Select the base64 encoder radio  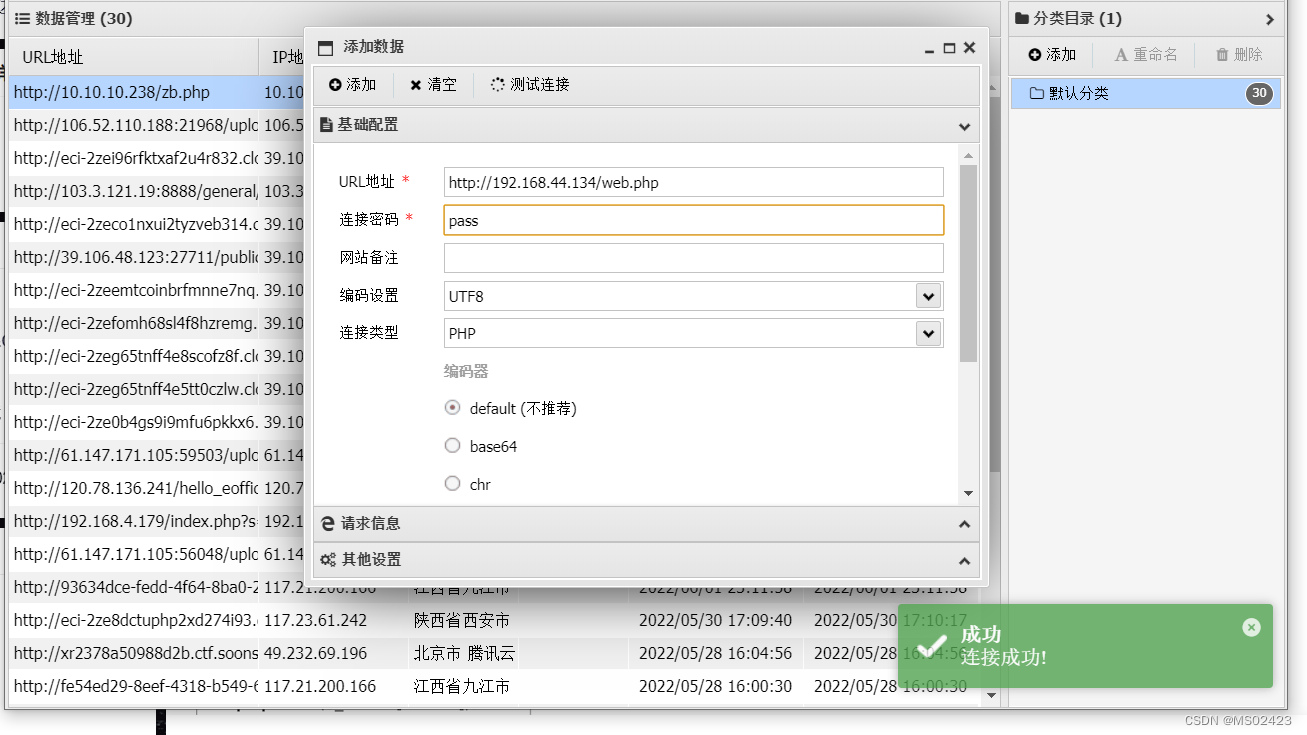pos(453,446)
